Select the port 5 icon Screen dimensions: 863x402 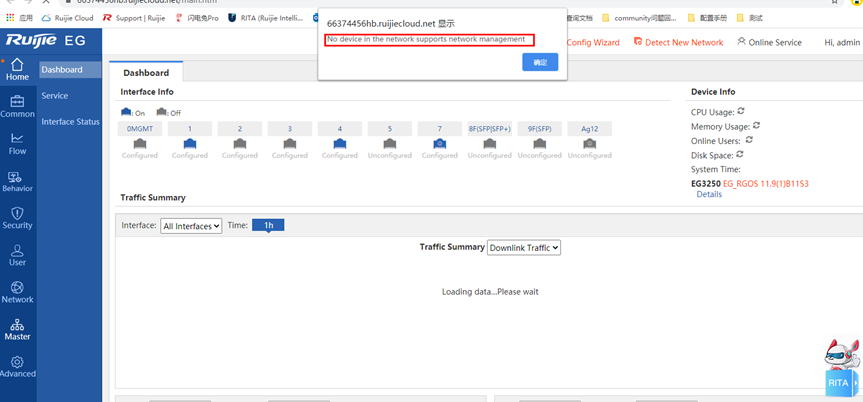pos(390,144)
